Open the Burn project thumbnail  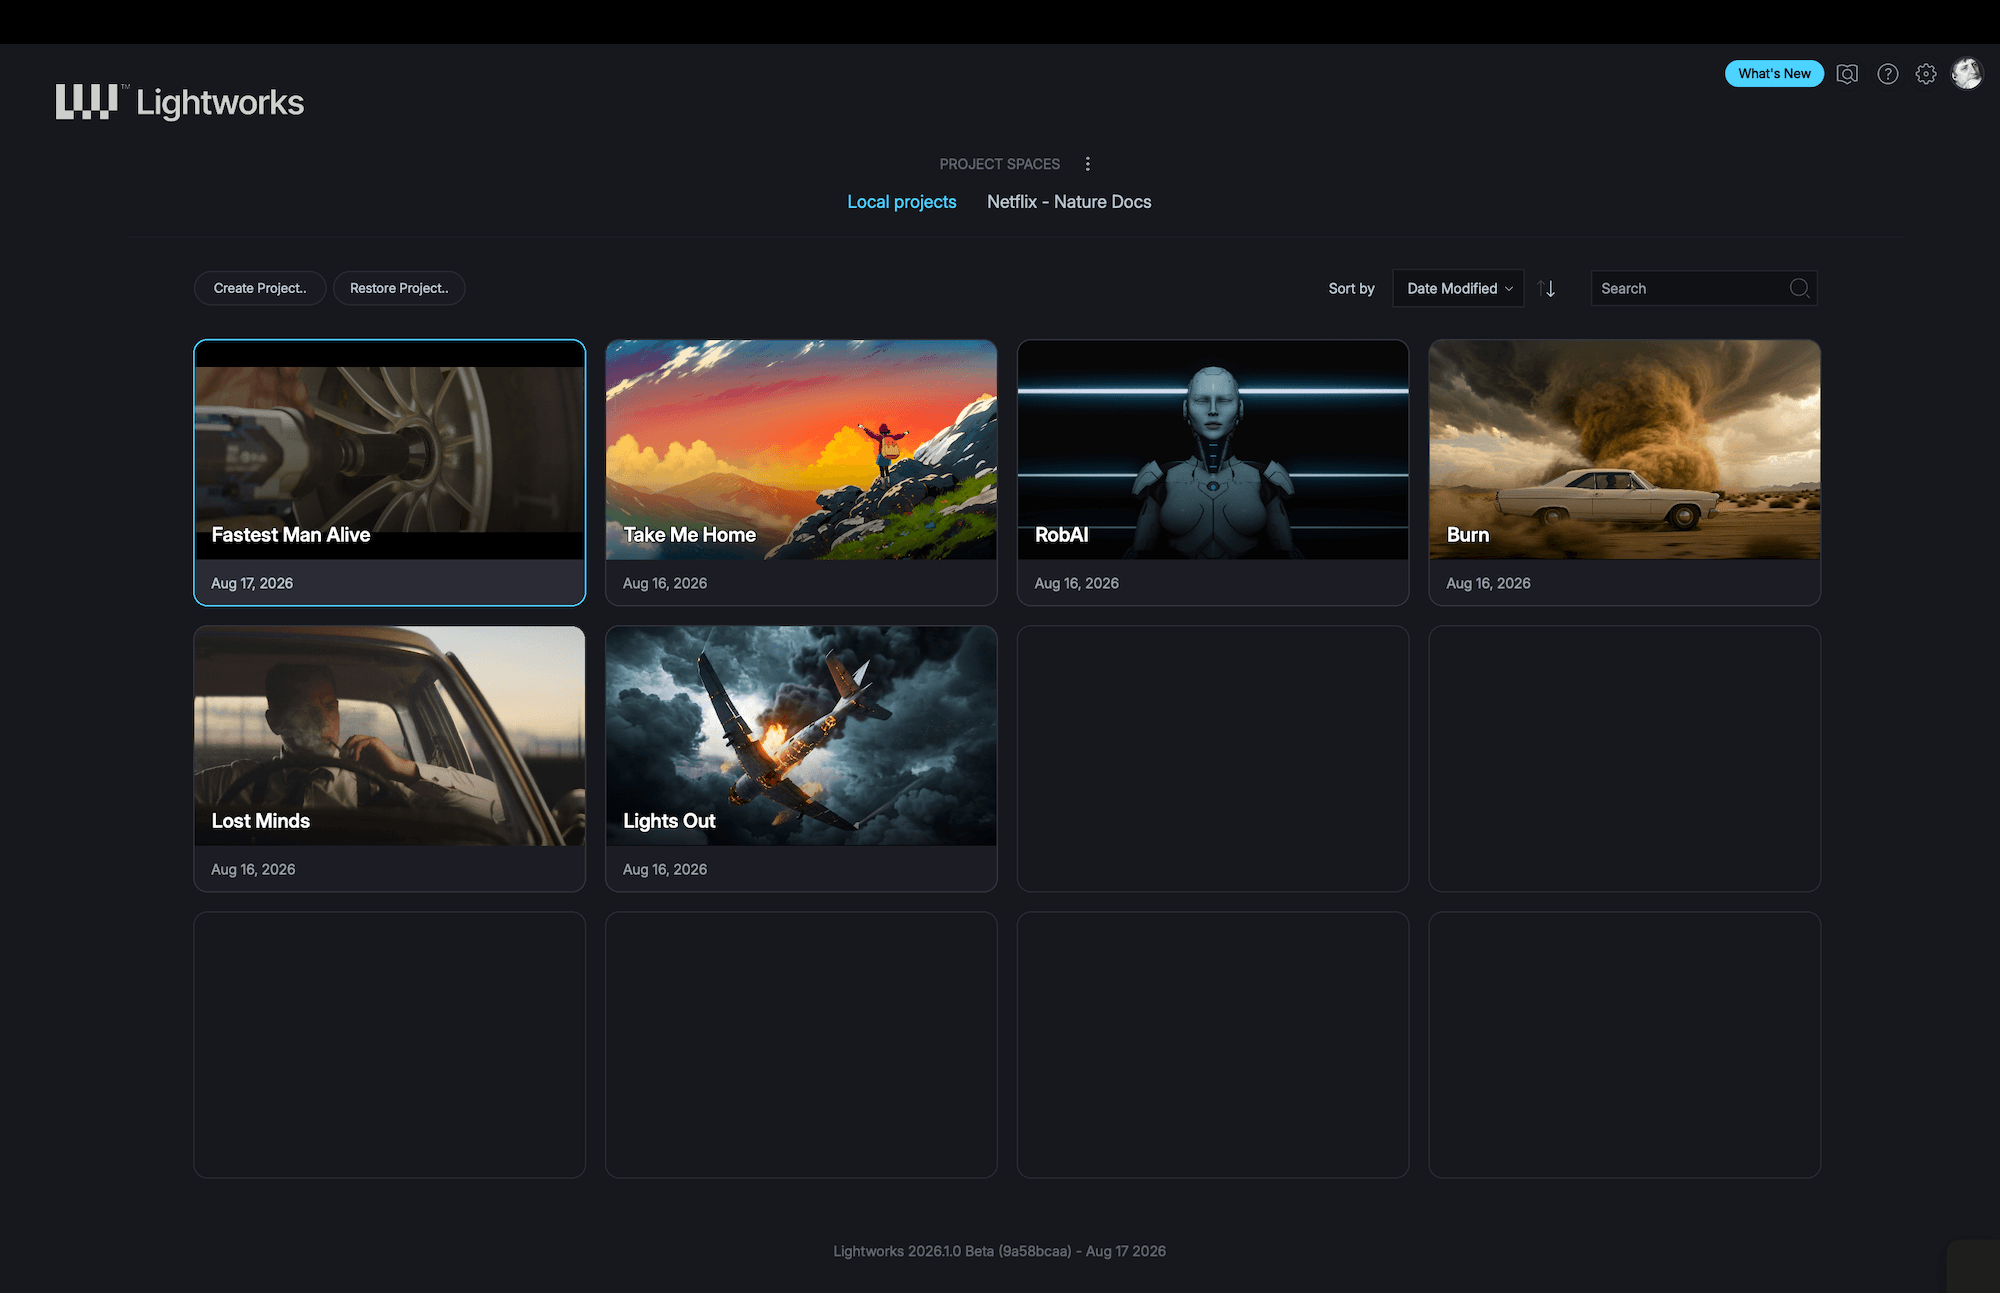coord(1625,450)
